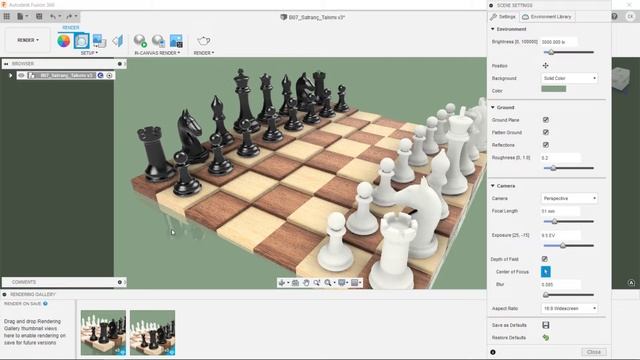Image resolution: width=640 pixels, height=360 pixels.
Task: Start the In-Canvas Render sphere icon
Action: 140,41
